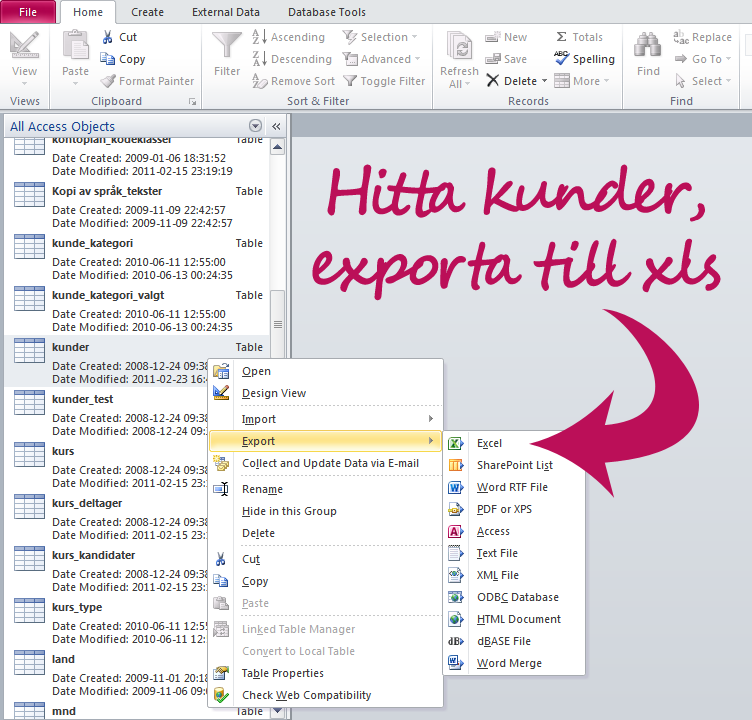752x720 pixels.
Task: Click the Excel export icon
Action: coord(456,443)
